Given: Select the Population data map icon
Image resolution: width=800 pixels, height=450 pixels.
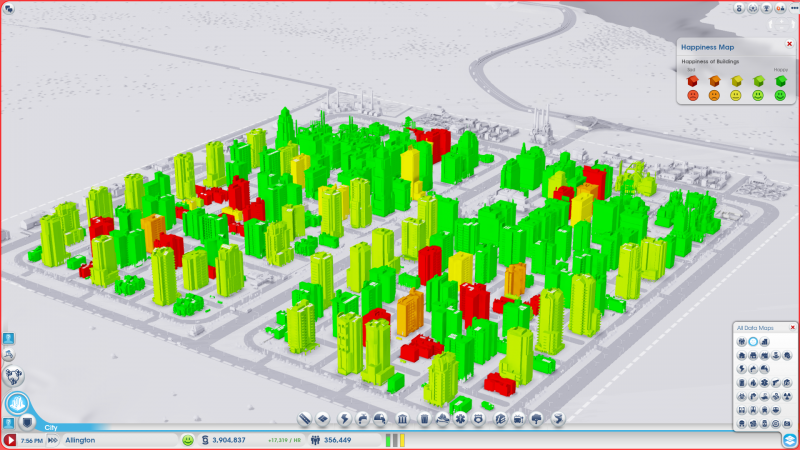Looking at the screenshot, I should 742,341.
